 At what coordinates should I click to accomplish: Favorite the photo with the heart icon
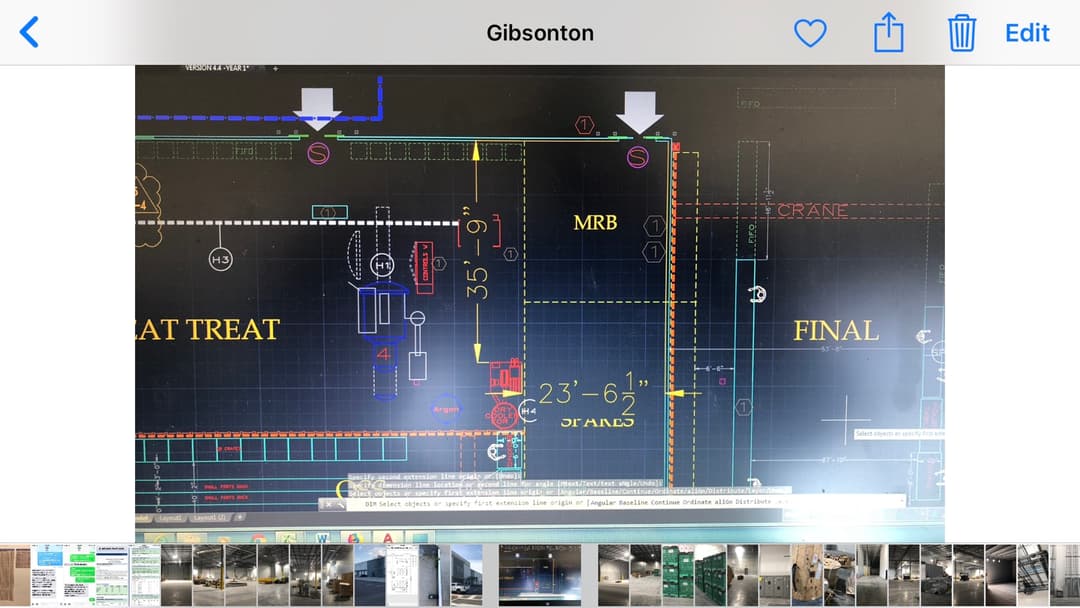coord(810,32)
